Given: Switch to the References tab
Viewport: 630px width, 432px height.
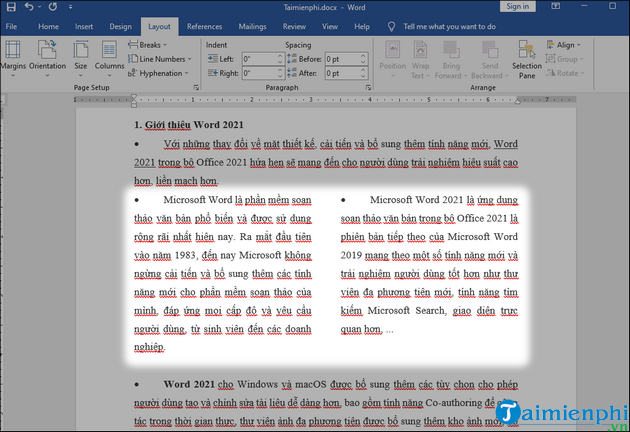Looking at the screenshot, I should click(x=204, y=27).
